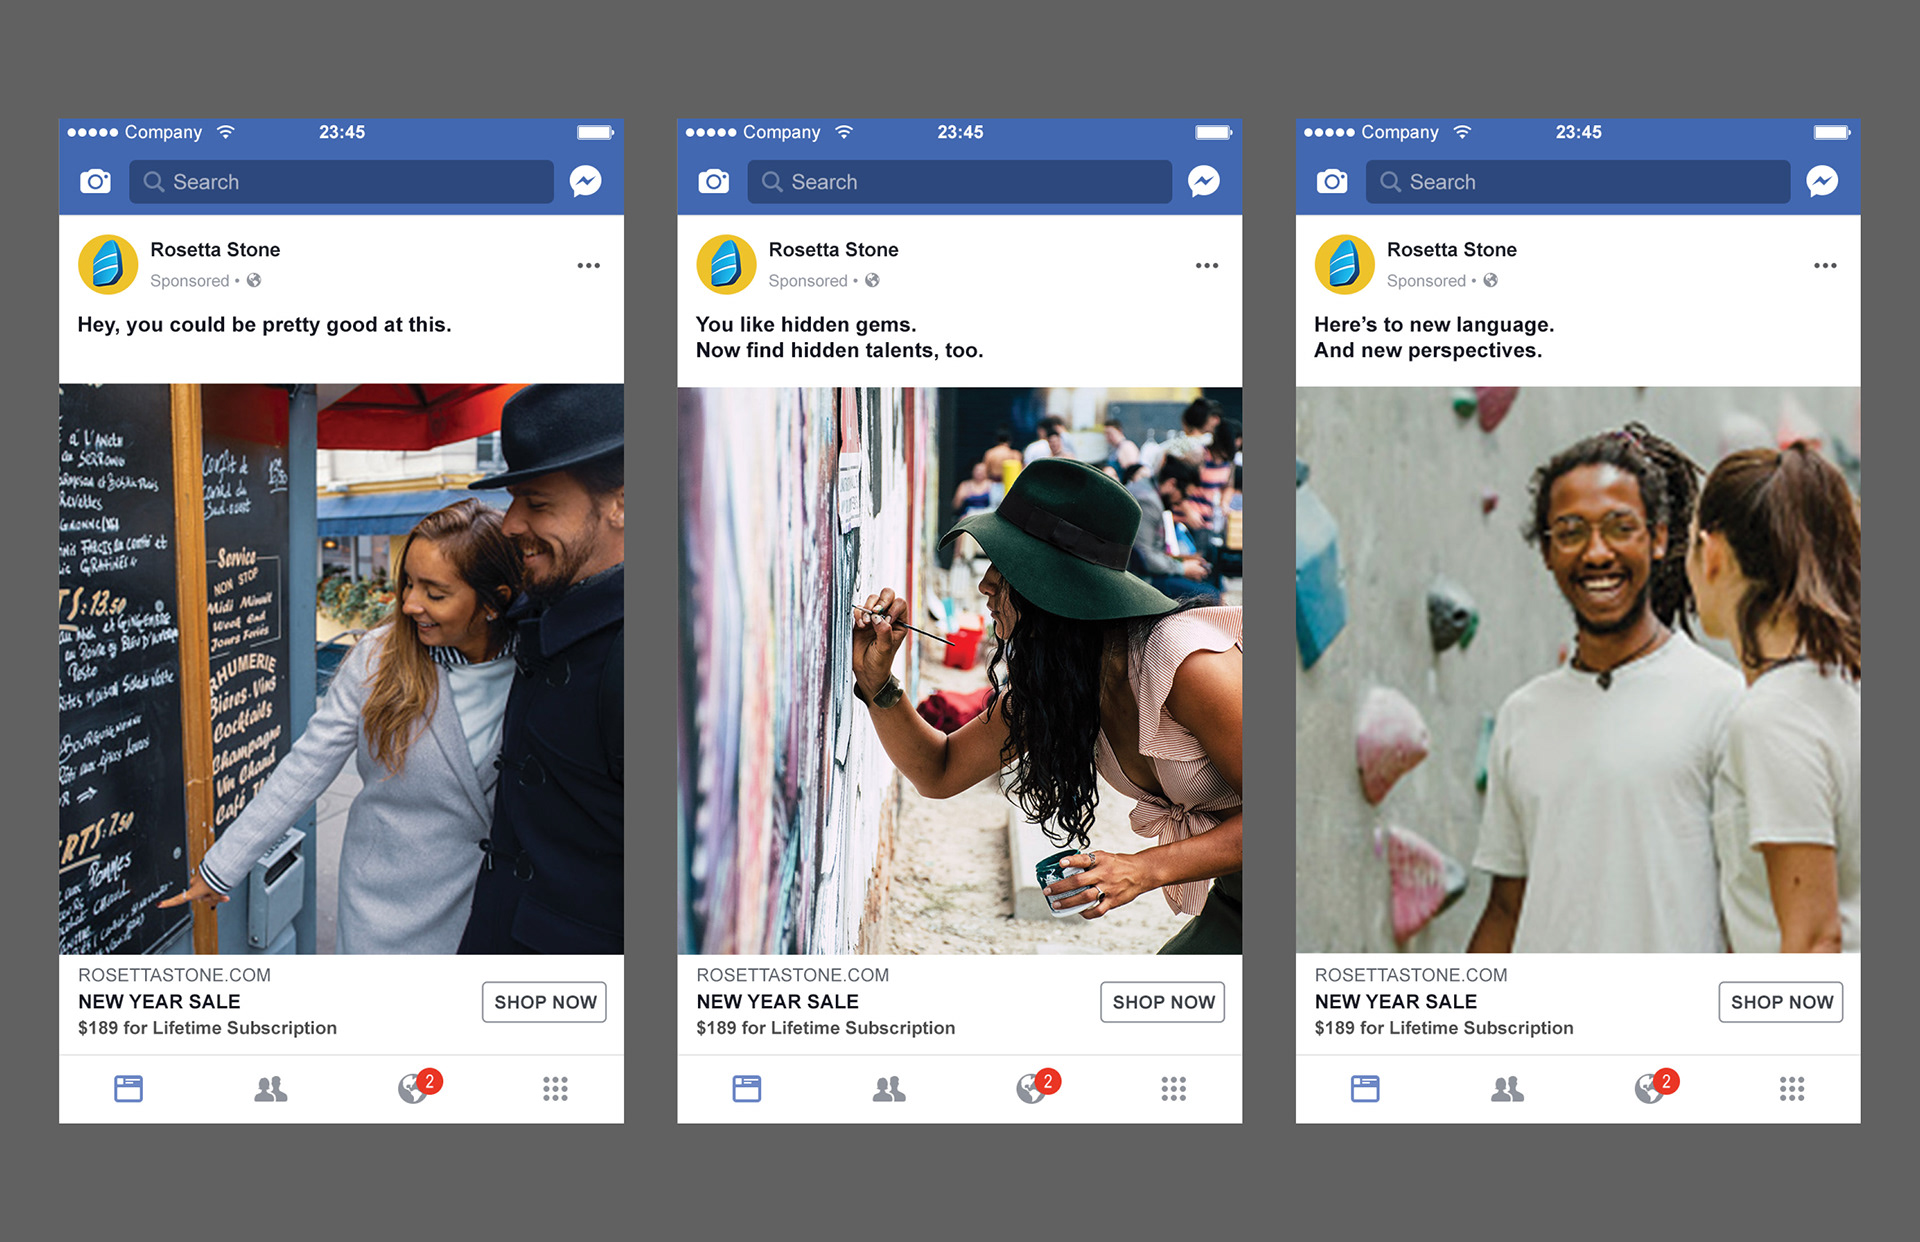Click the NEW YEAR SALE headline in the right ad
The height and width of the screenshot is (1242, 1920).
pyautogui.click(x=1396, y=1002)
